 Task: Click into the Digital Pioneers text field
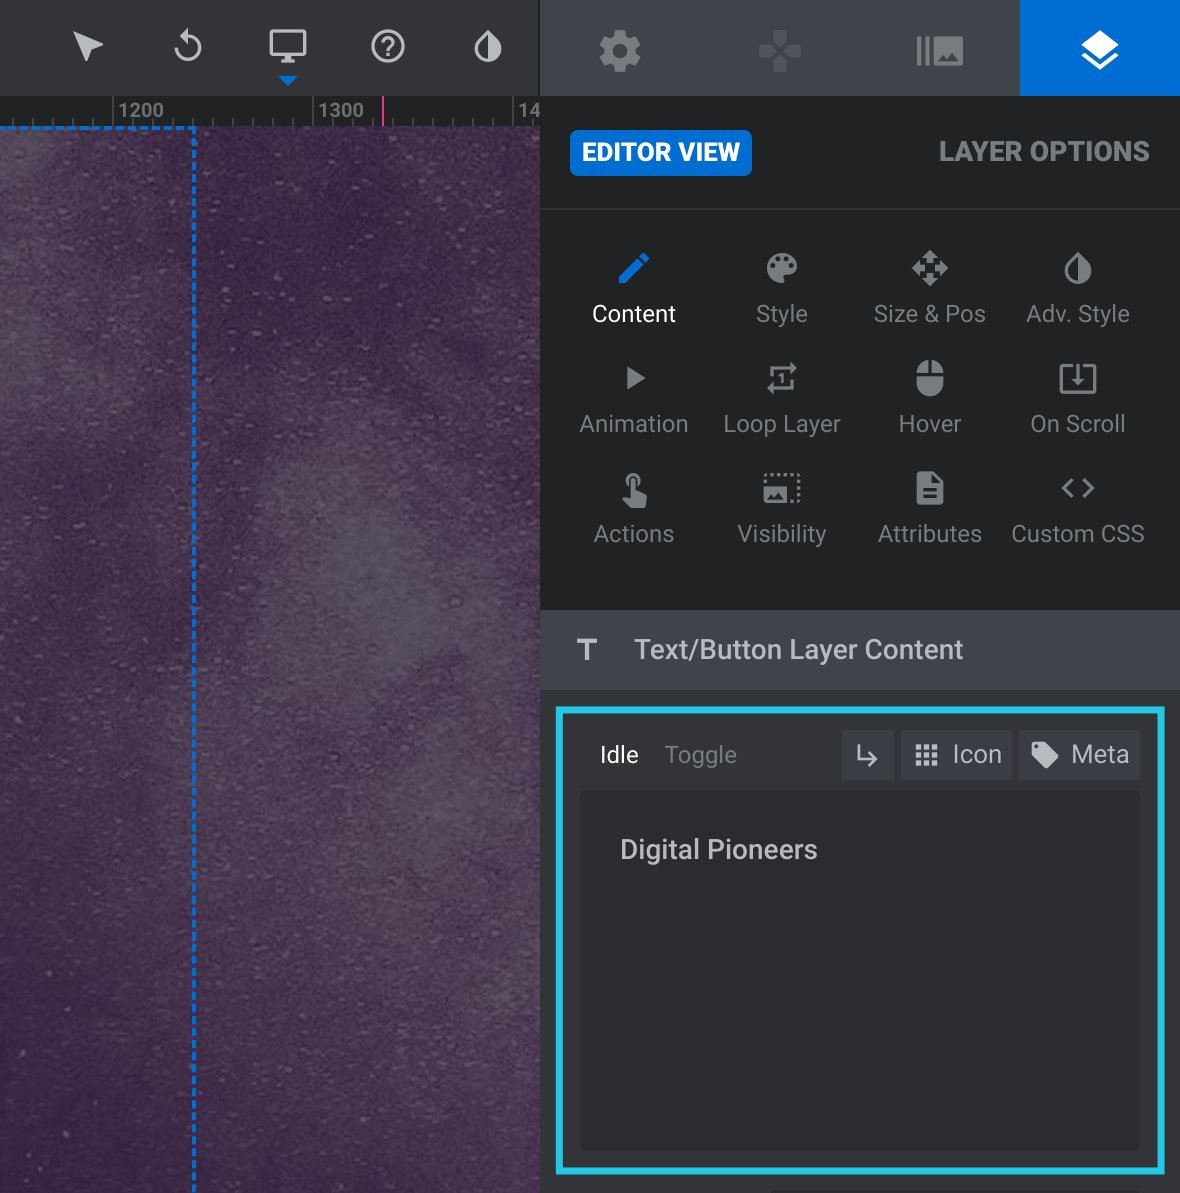[x=860, y=969]
